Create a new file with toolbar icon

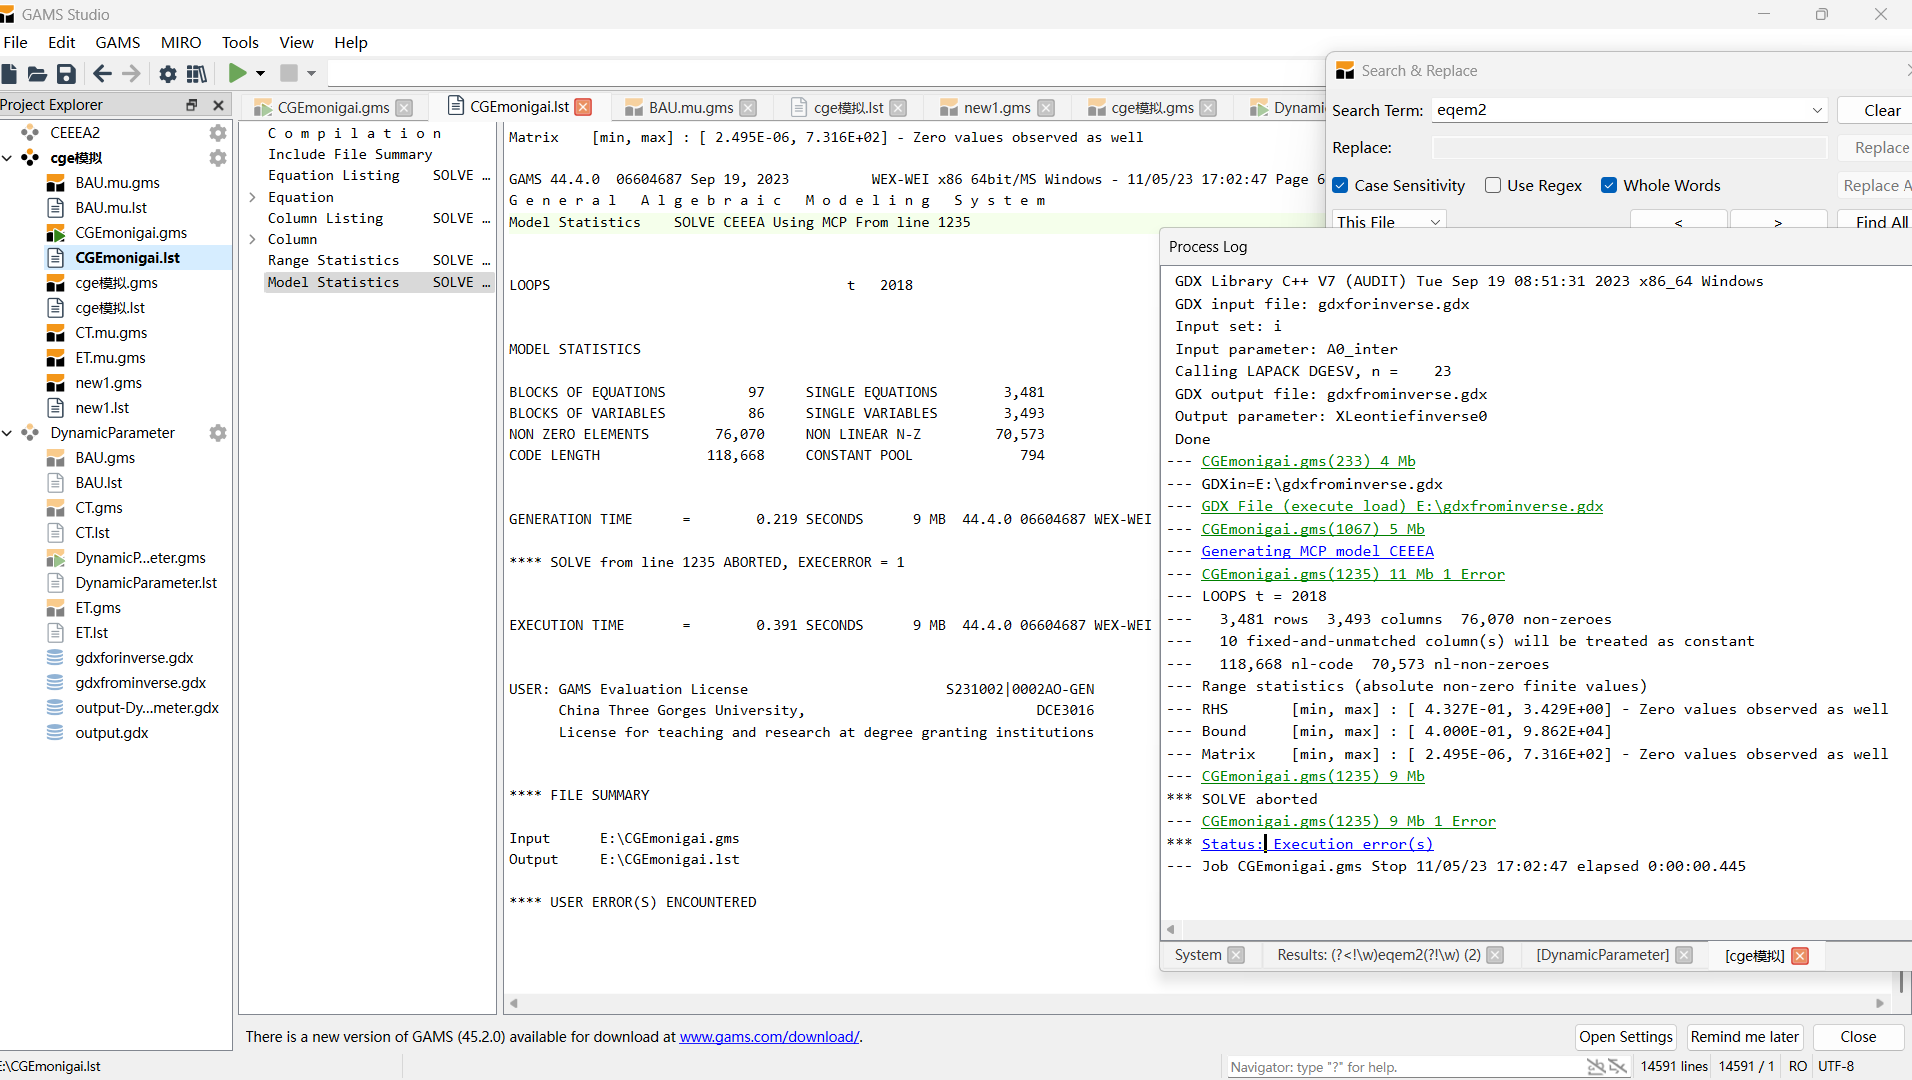pyautogui.click(x=9, y=73)
